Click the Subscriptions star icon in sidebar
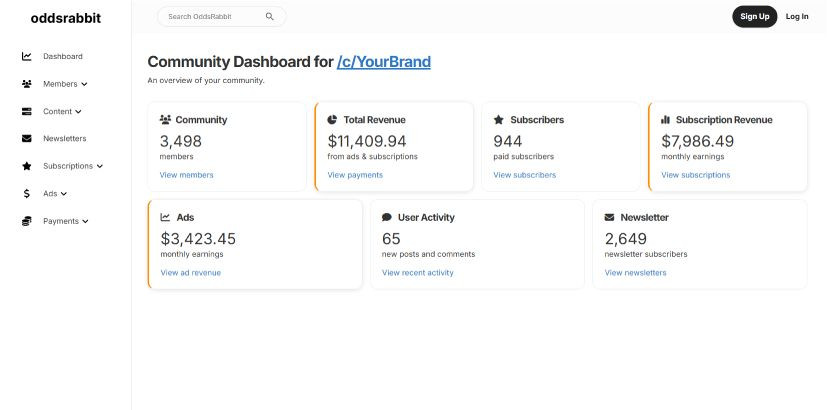The image size is (827, 410). (x=27, y=166)
